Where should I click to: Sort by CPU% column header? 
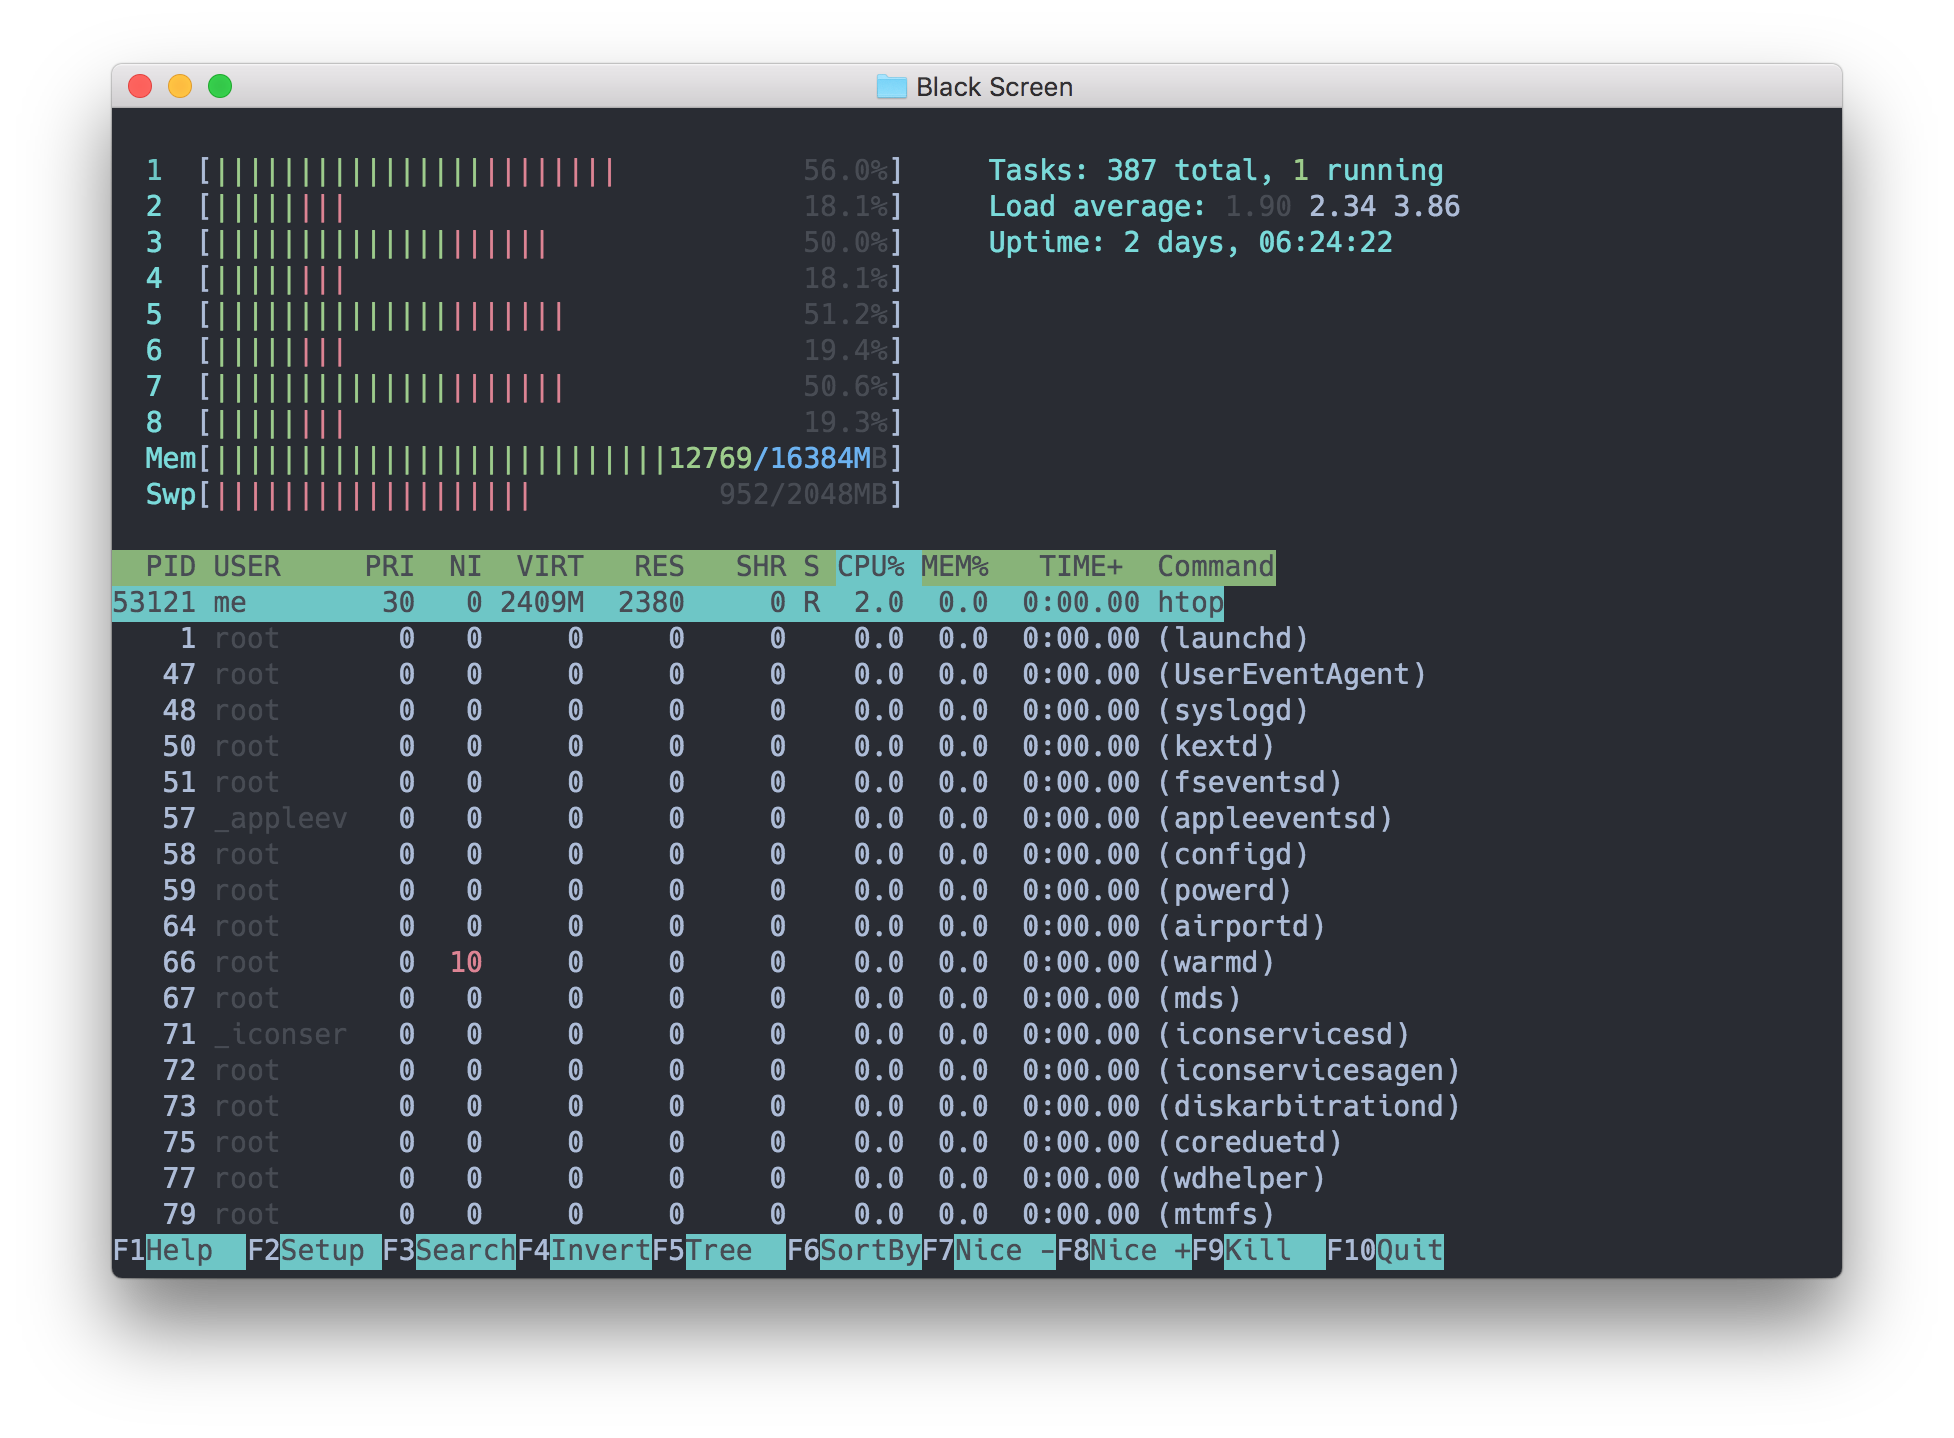[x=870, y=567]
